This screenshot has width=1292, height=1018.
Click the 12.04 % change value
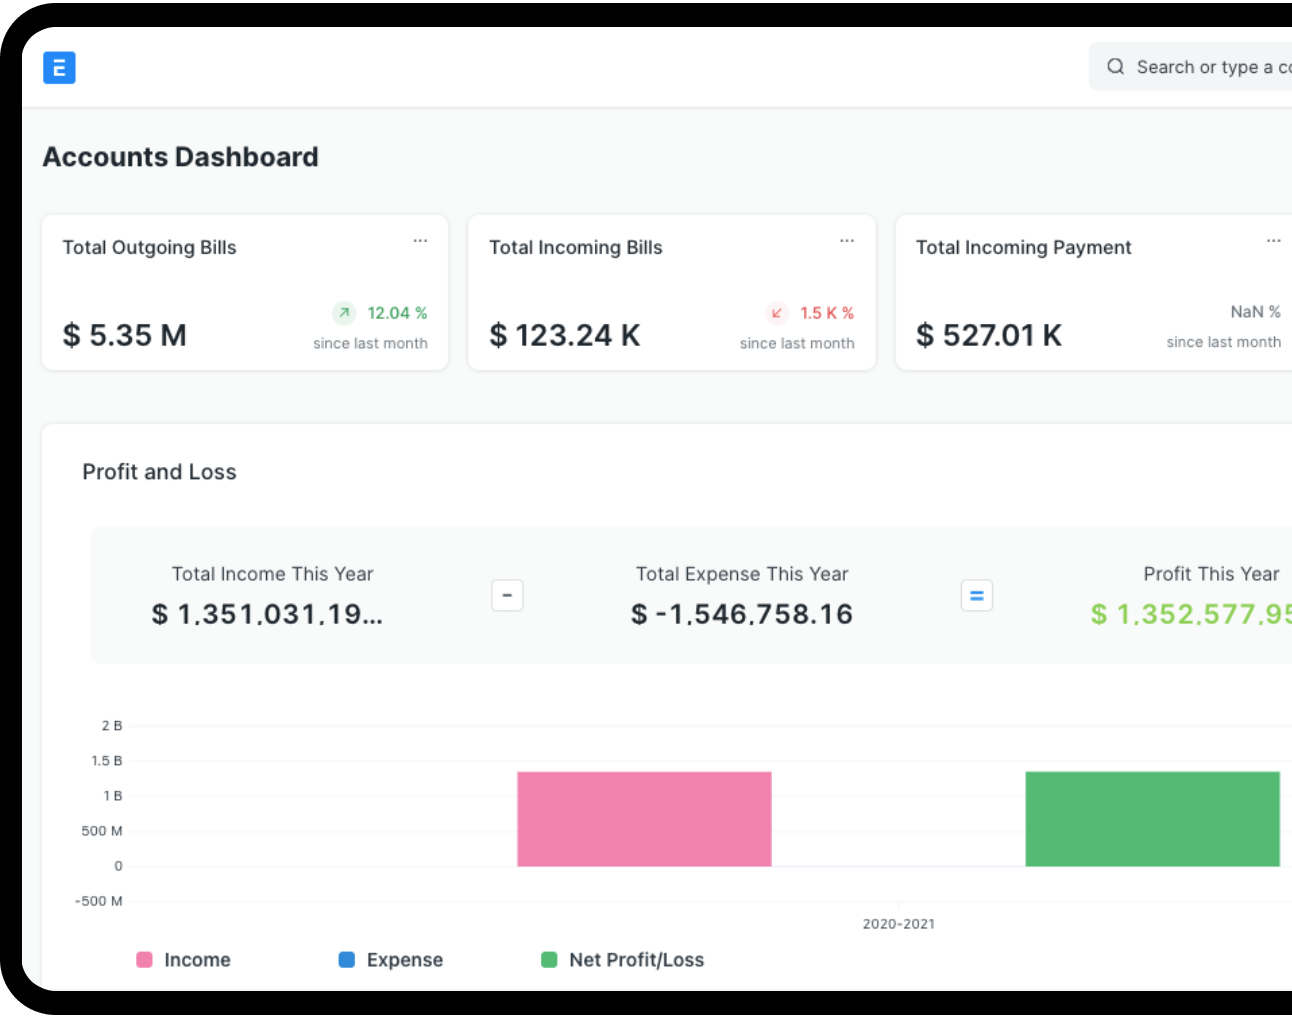pos(397,313)
